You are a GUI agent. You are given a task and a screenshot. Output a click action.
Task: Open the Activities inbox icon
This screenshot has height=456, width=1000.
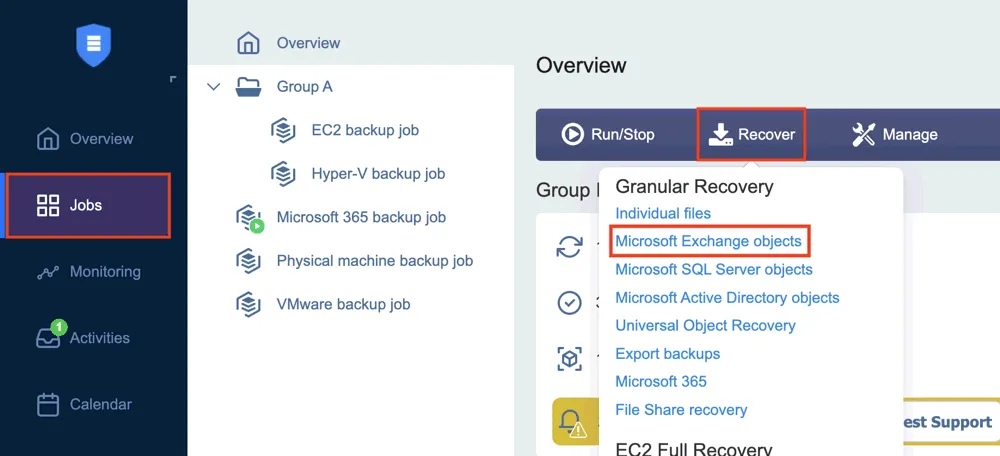point(48,338)
